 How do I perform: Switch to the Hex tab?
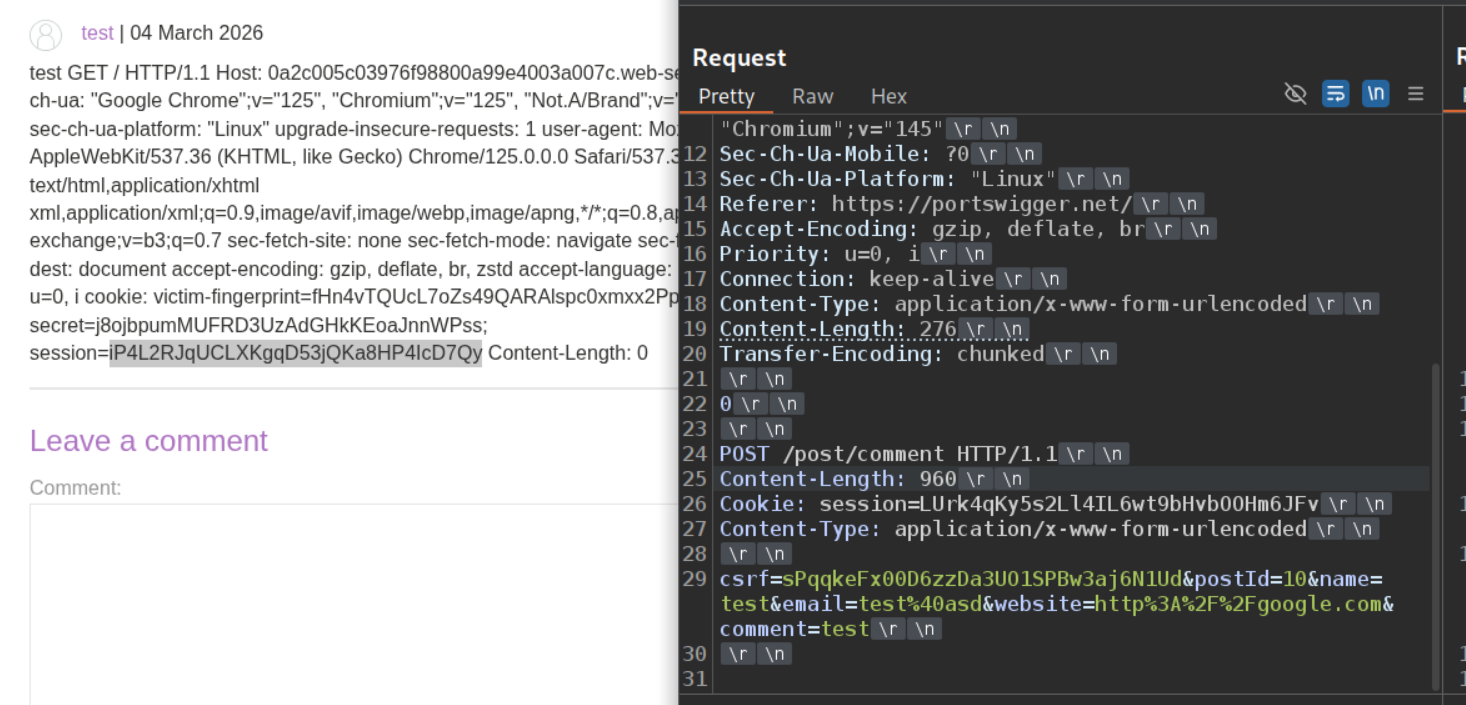pos(888,96)
